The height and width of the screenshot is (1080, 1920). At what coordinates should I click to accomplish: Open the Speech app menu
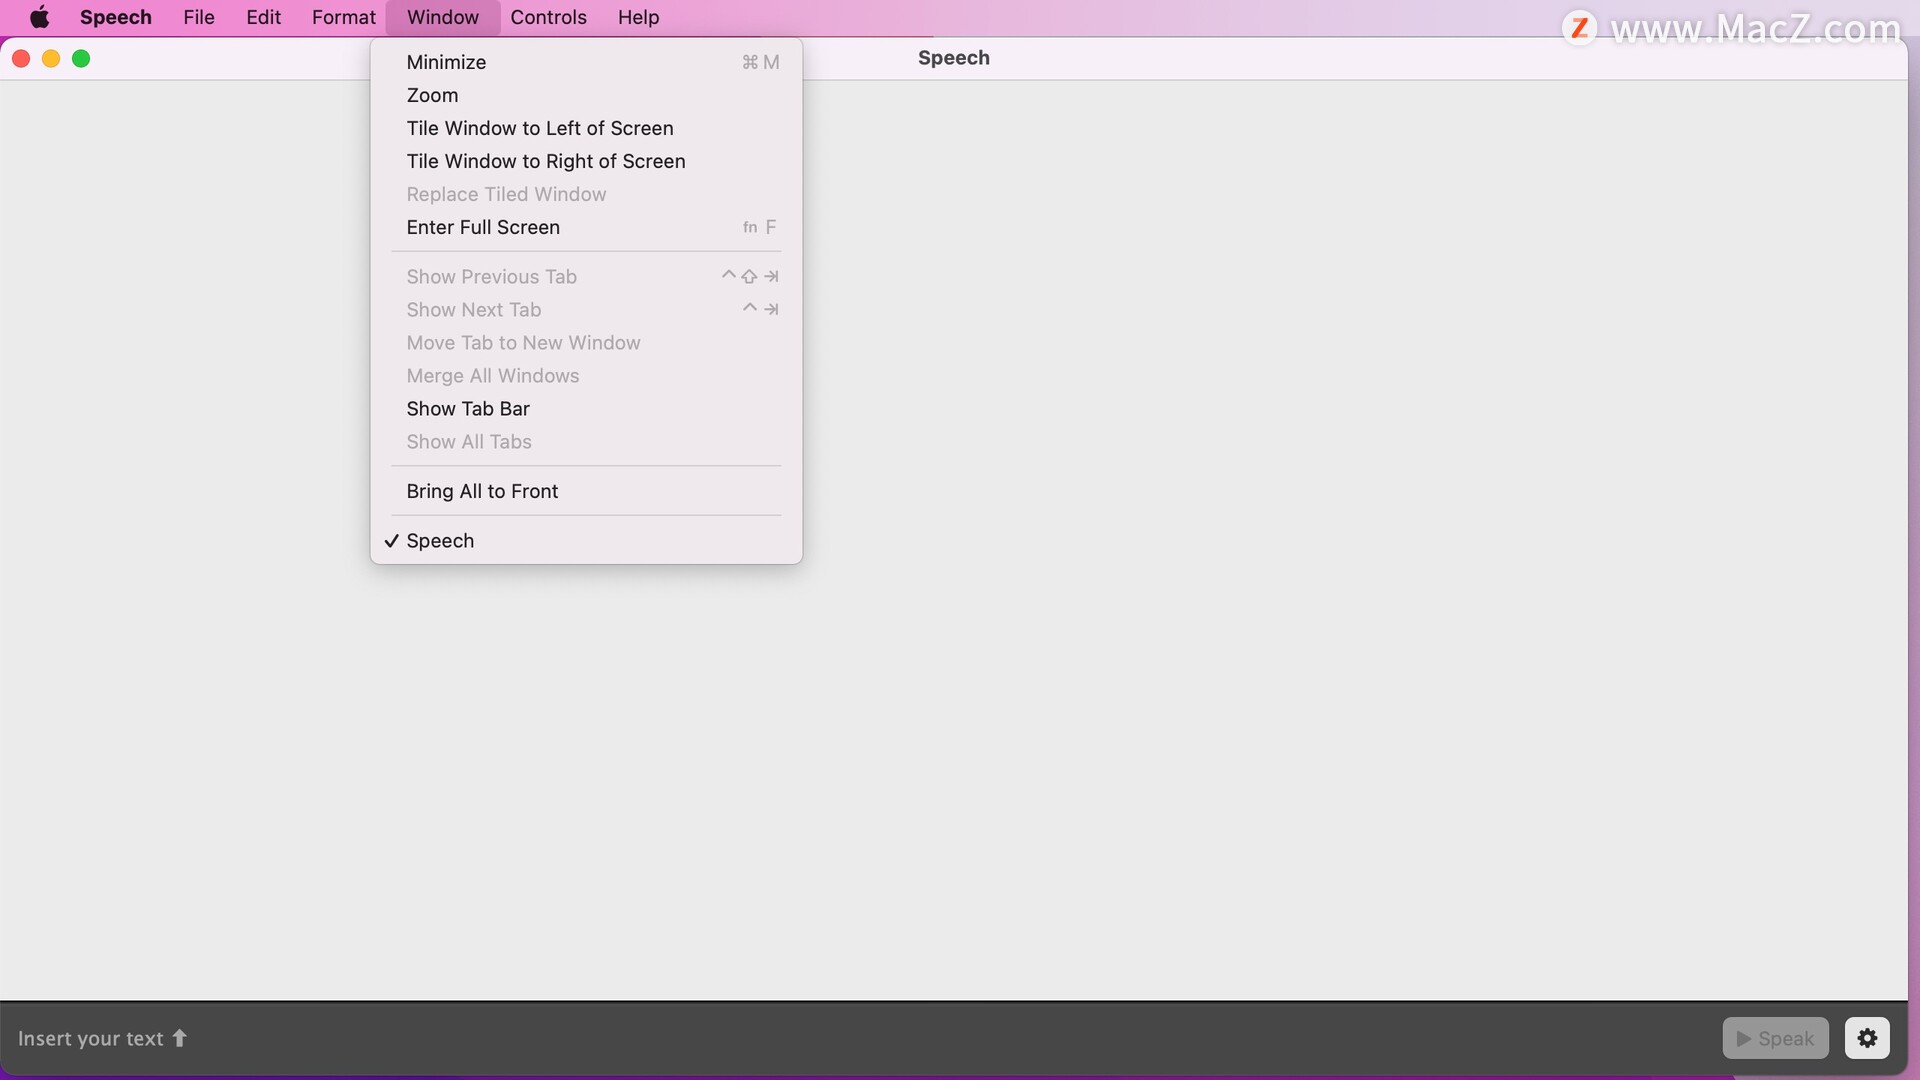(116, 17)
